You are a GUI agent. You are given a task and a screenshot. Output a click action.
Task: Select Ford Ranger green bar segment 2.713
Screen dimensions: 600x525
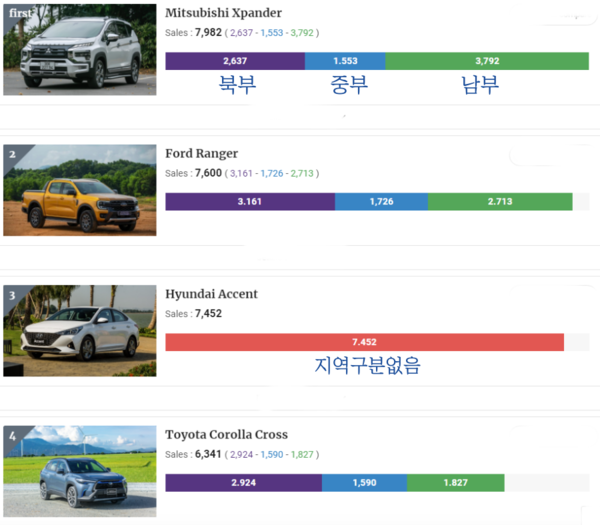point(500,202)
